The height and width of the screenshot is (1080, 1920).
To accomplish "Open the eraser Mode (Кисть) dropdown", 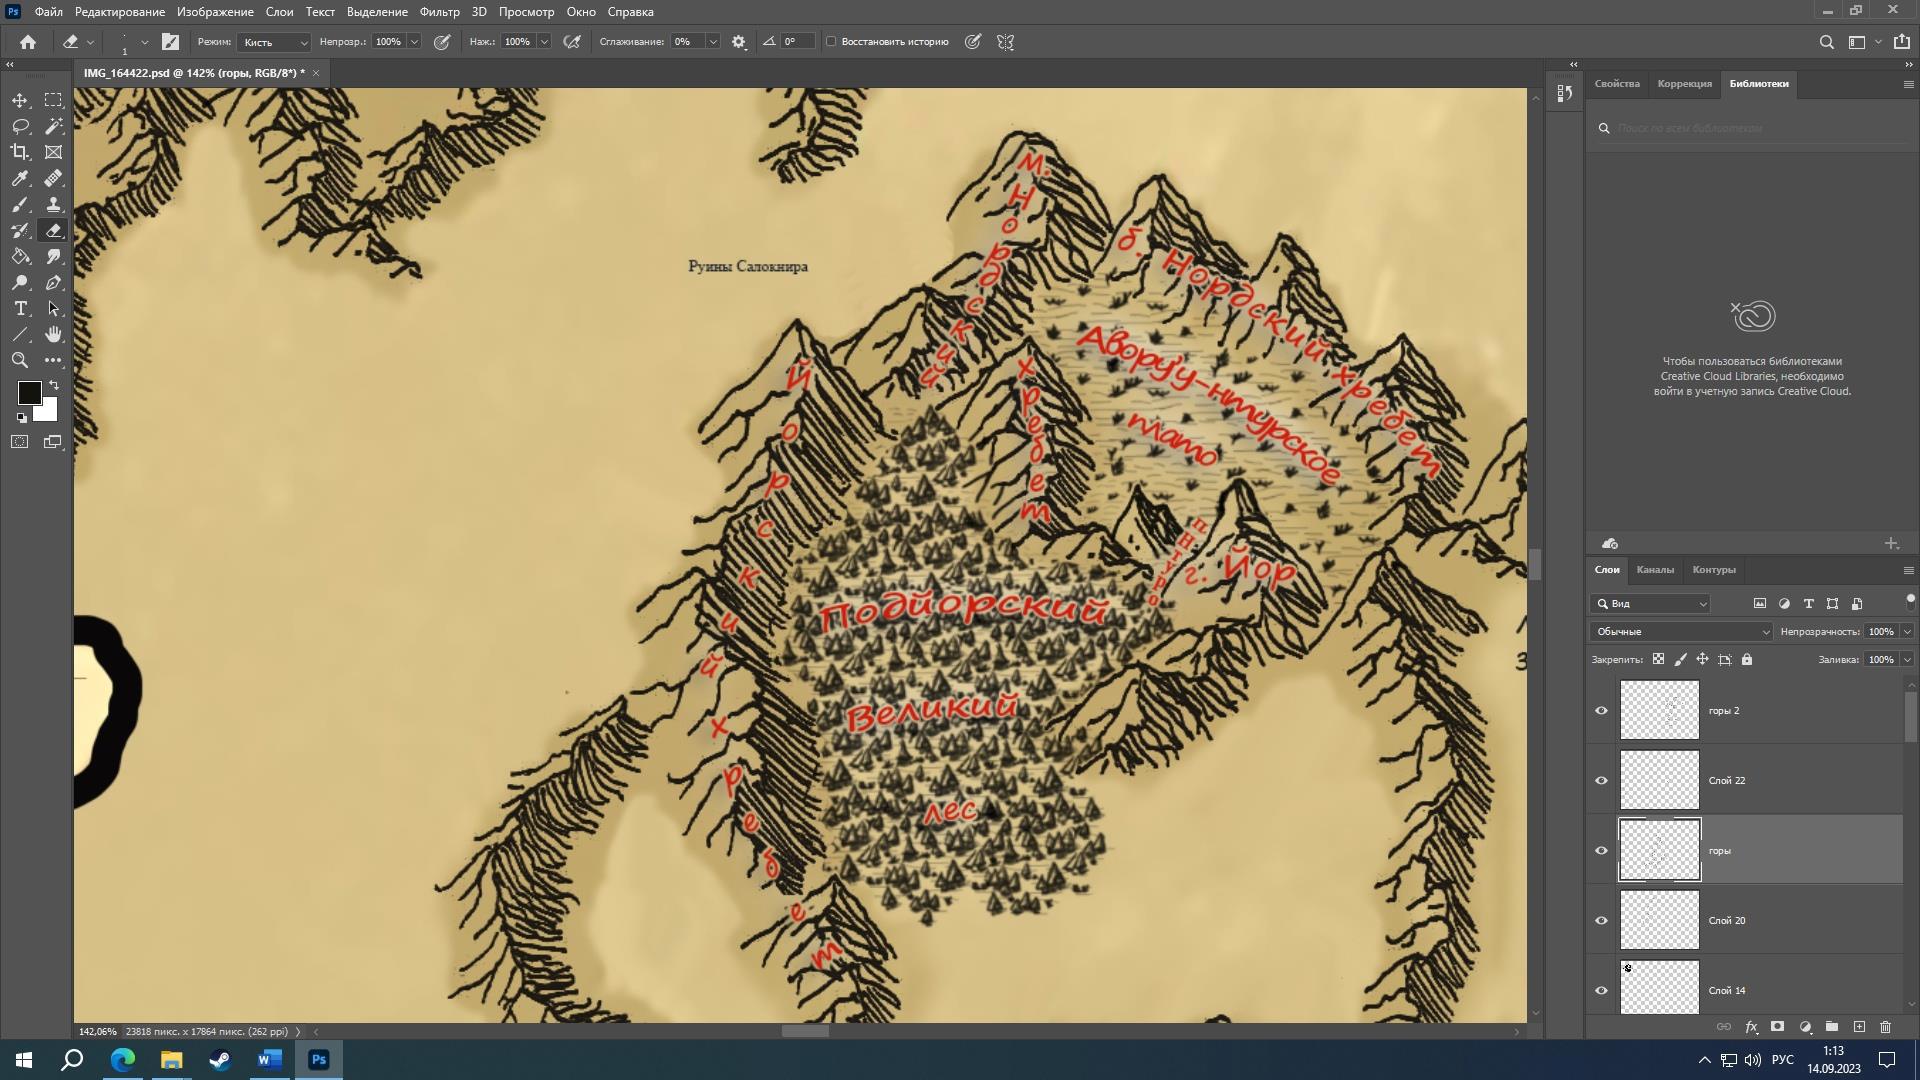I will [275, 42].
